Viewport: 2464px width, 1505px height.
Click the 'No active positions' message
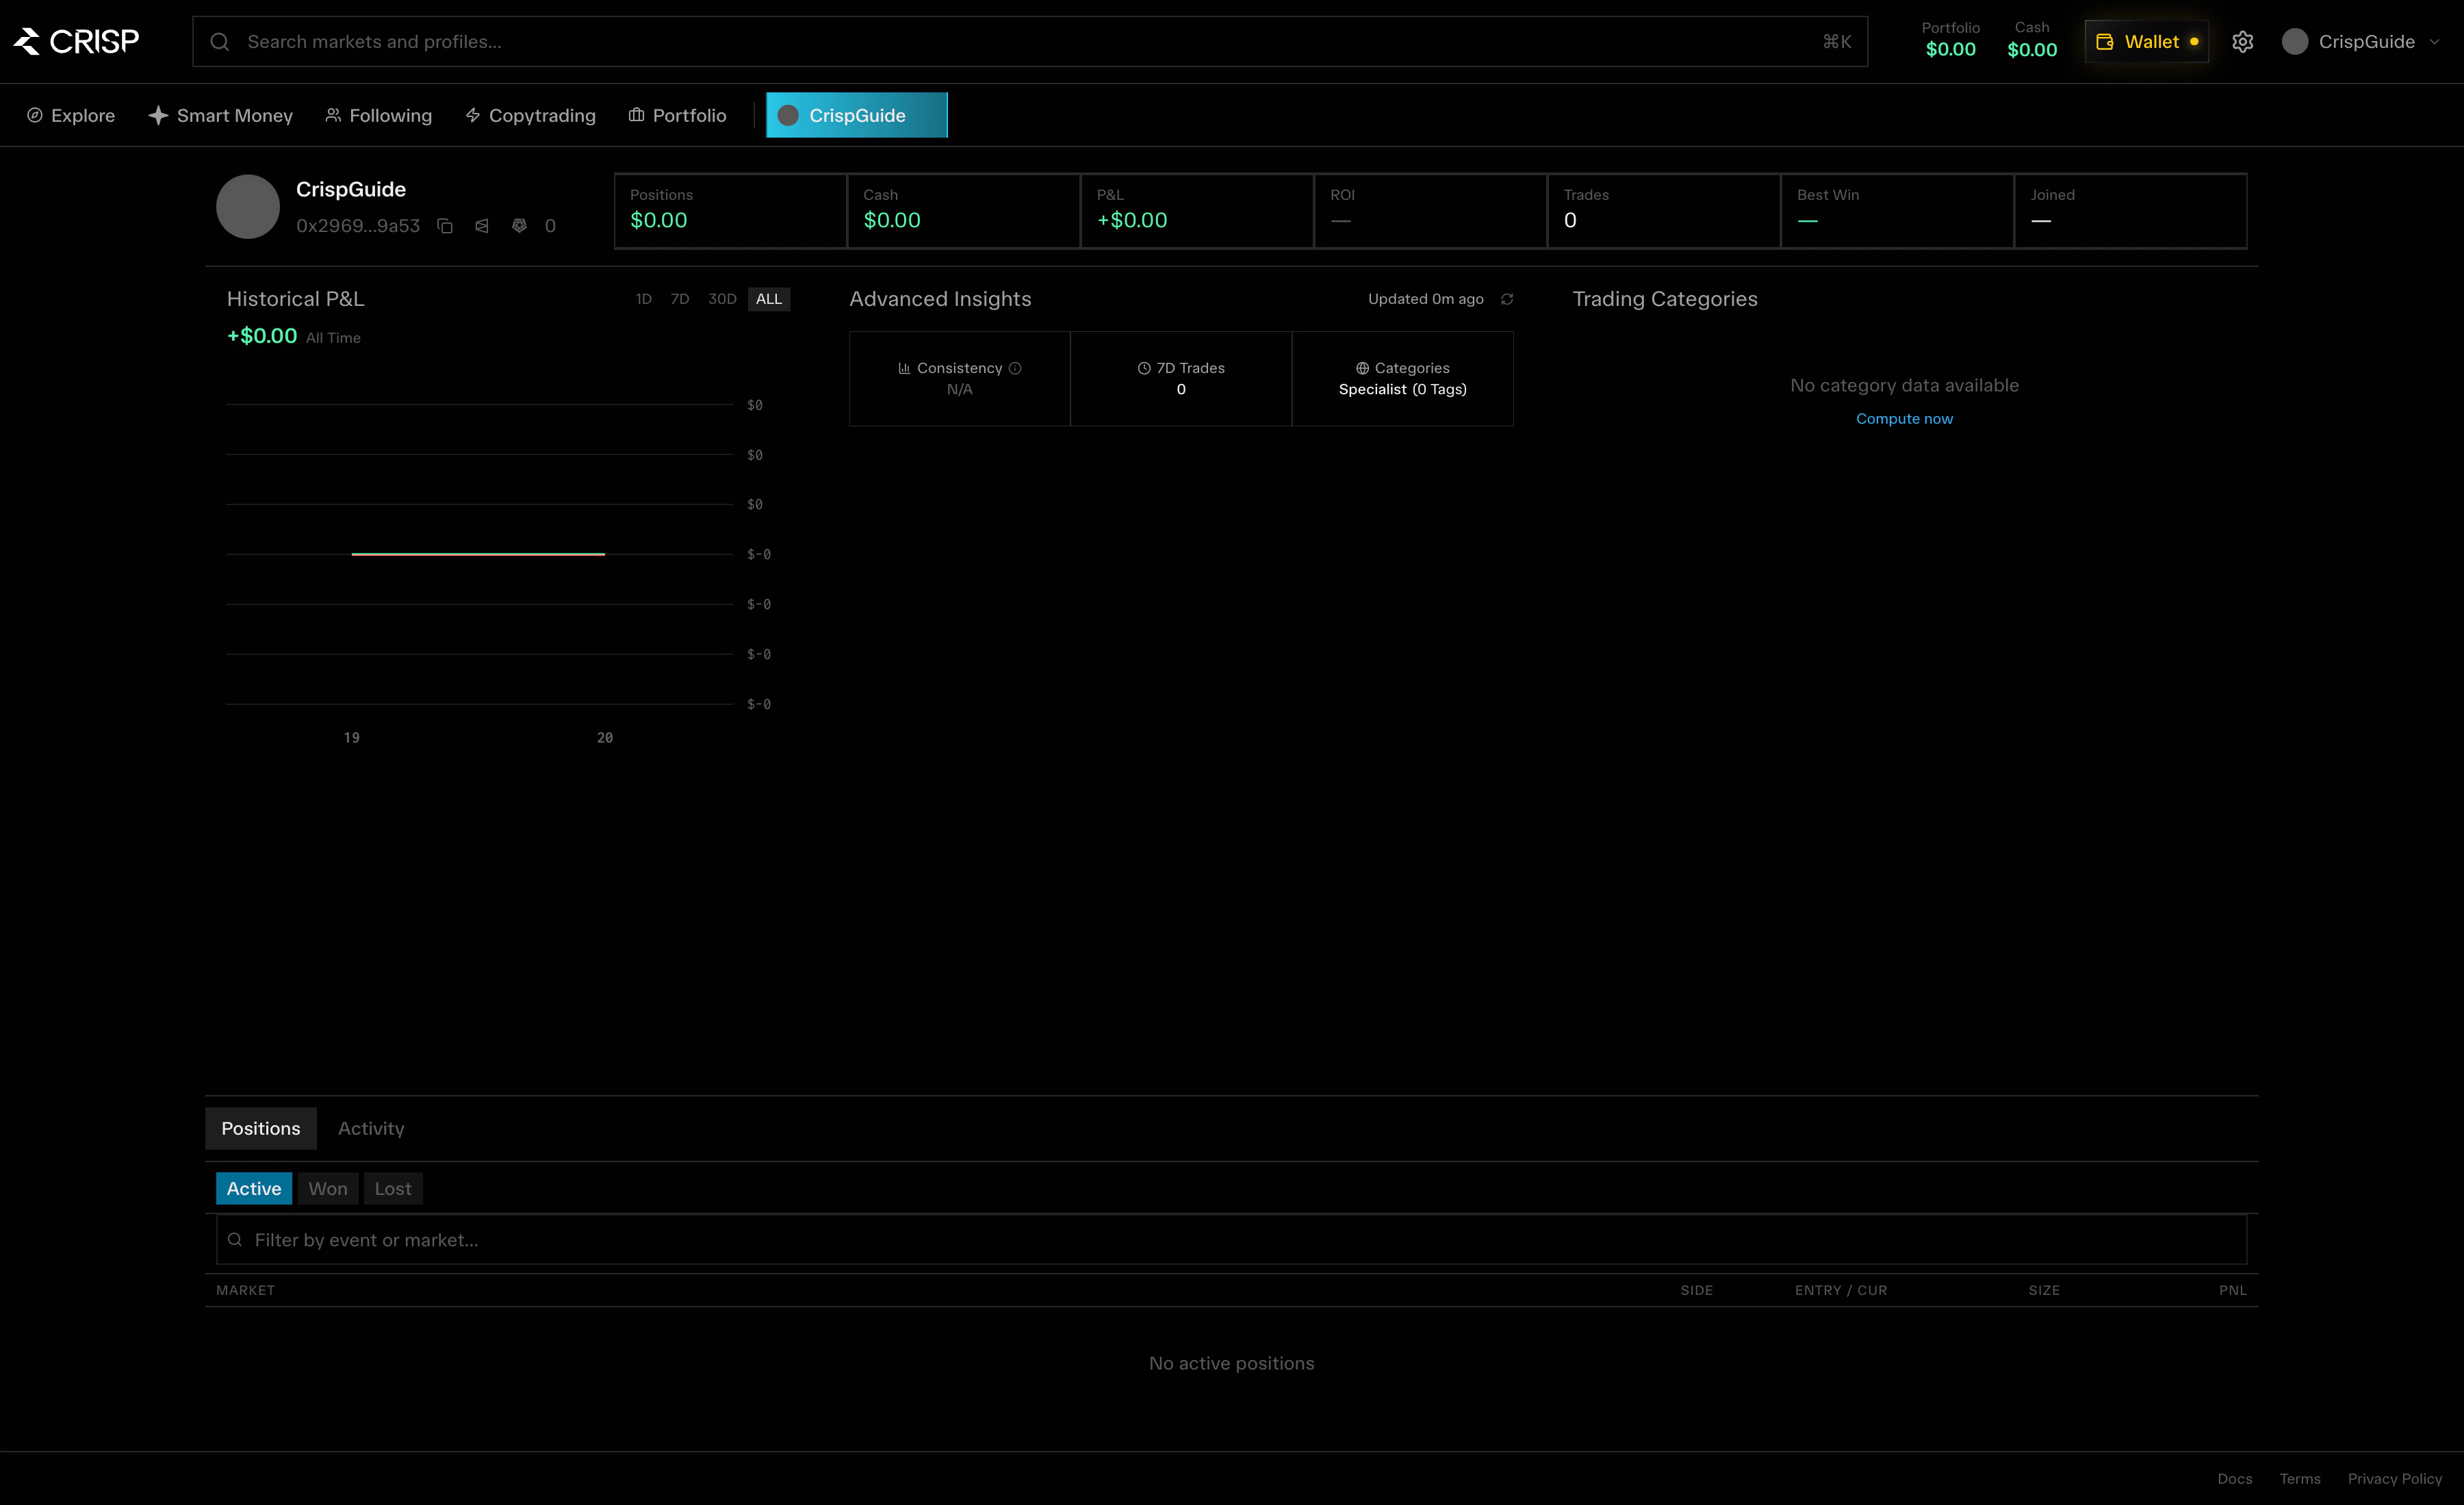click(x=1231, y=1363)
